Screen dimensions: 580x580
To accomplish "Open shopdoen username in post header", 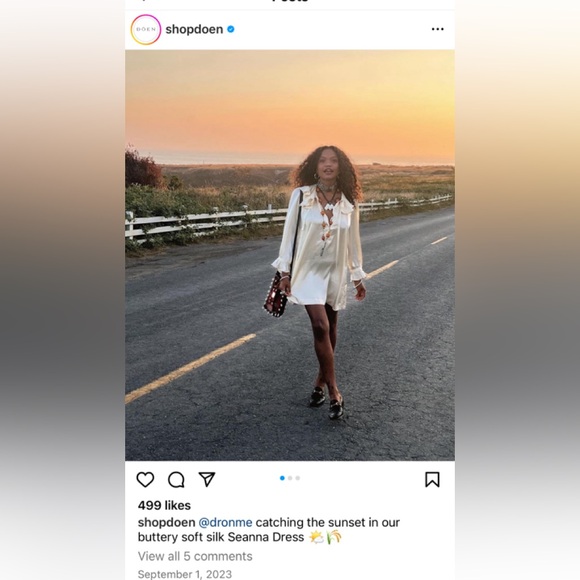I will coord(194,29).
